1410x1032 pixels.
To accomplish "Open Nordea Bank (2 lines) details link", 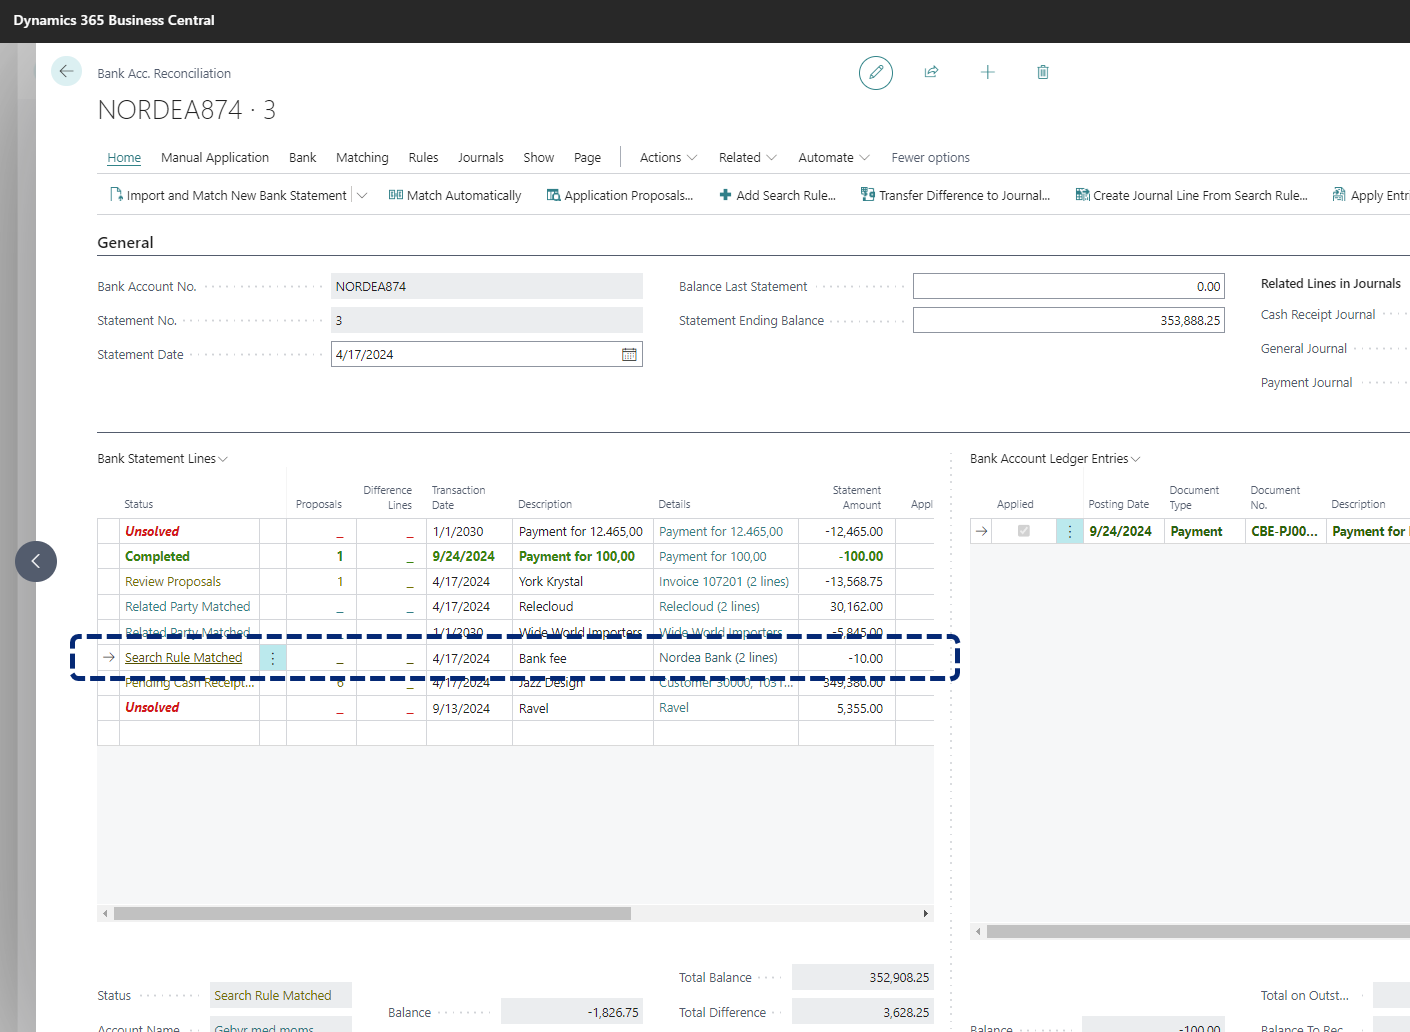I will [718, 657].
